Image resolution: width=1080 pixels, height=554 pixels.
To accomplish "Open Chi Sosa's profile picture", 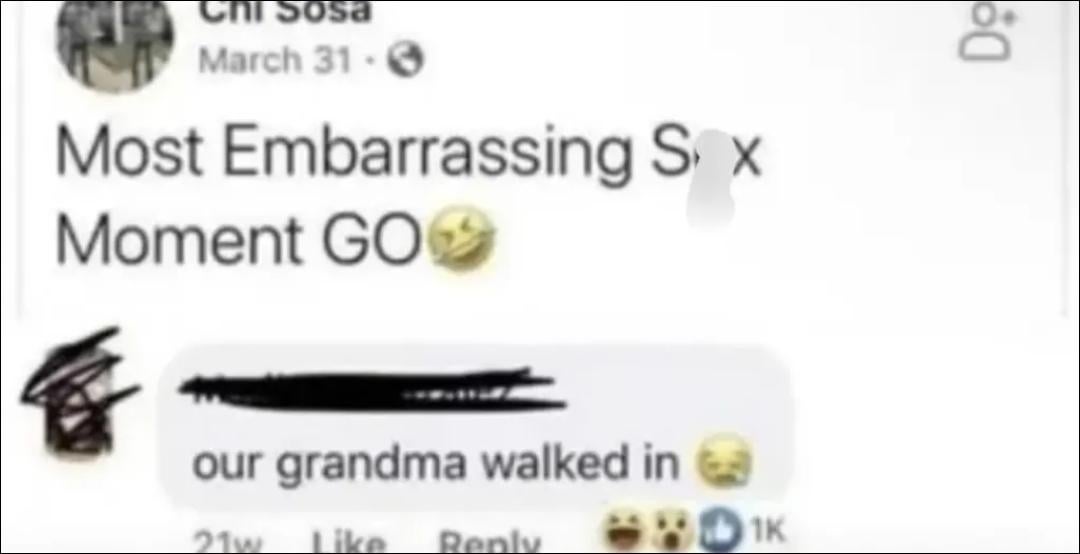I will (x=115, y=41).
